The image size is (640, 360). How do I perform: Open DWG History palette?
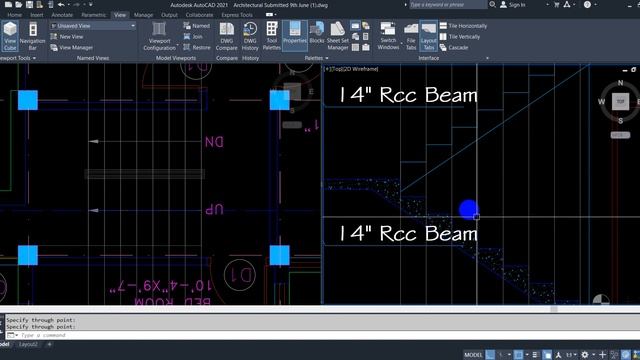[250, 36]
